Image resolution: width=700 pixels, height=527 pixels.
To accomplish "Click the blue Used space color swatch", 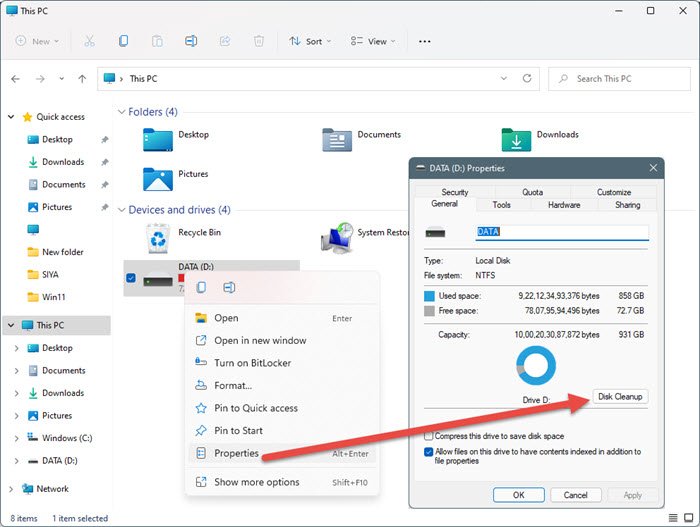I will (430, 296).
